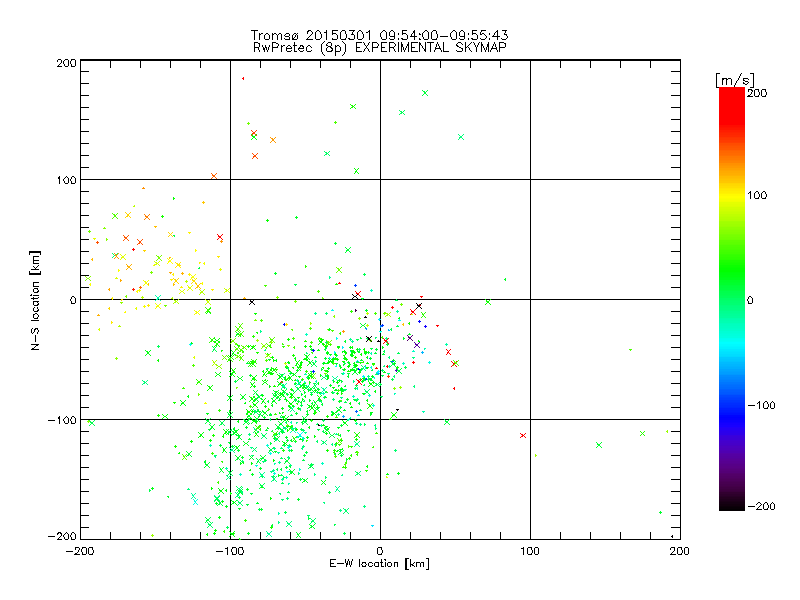Click the colorbar tick label '200'
The image size is (800, 600).
(757, 93)
